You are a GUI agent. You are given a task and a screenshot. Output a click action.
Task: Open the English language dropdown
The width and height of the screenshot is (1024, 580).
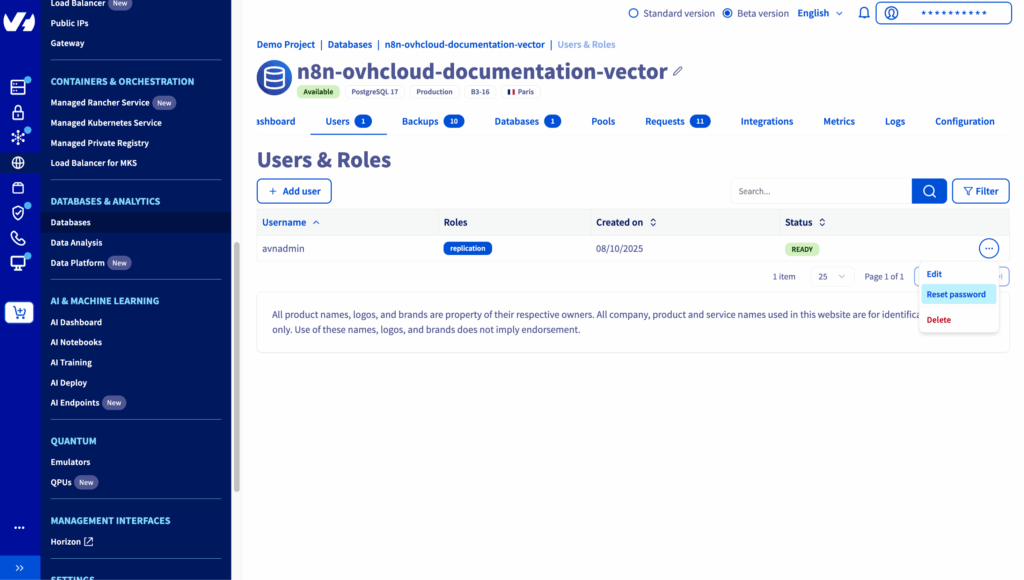click(820, 13)
